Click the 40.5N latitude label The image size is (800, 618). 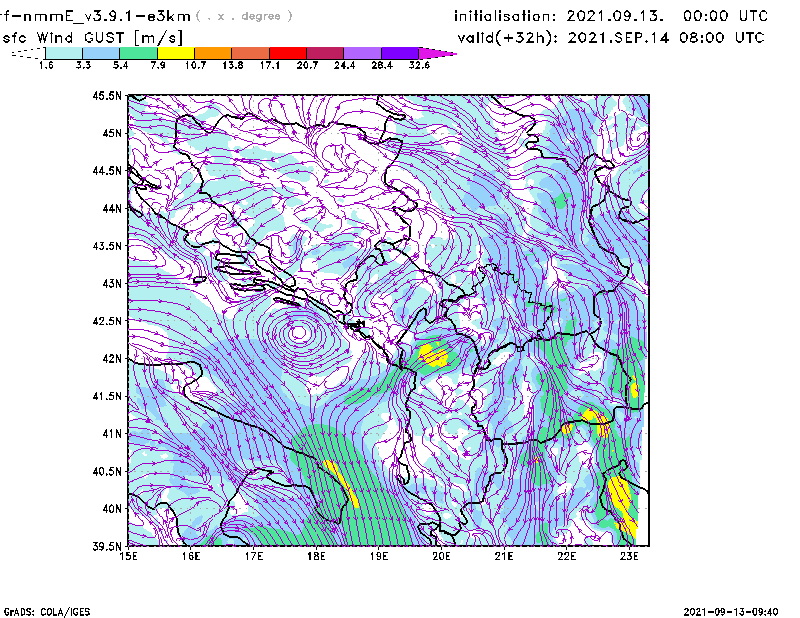pyautogui.click(x=107, y=472)
